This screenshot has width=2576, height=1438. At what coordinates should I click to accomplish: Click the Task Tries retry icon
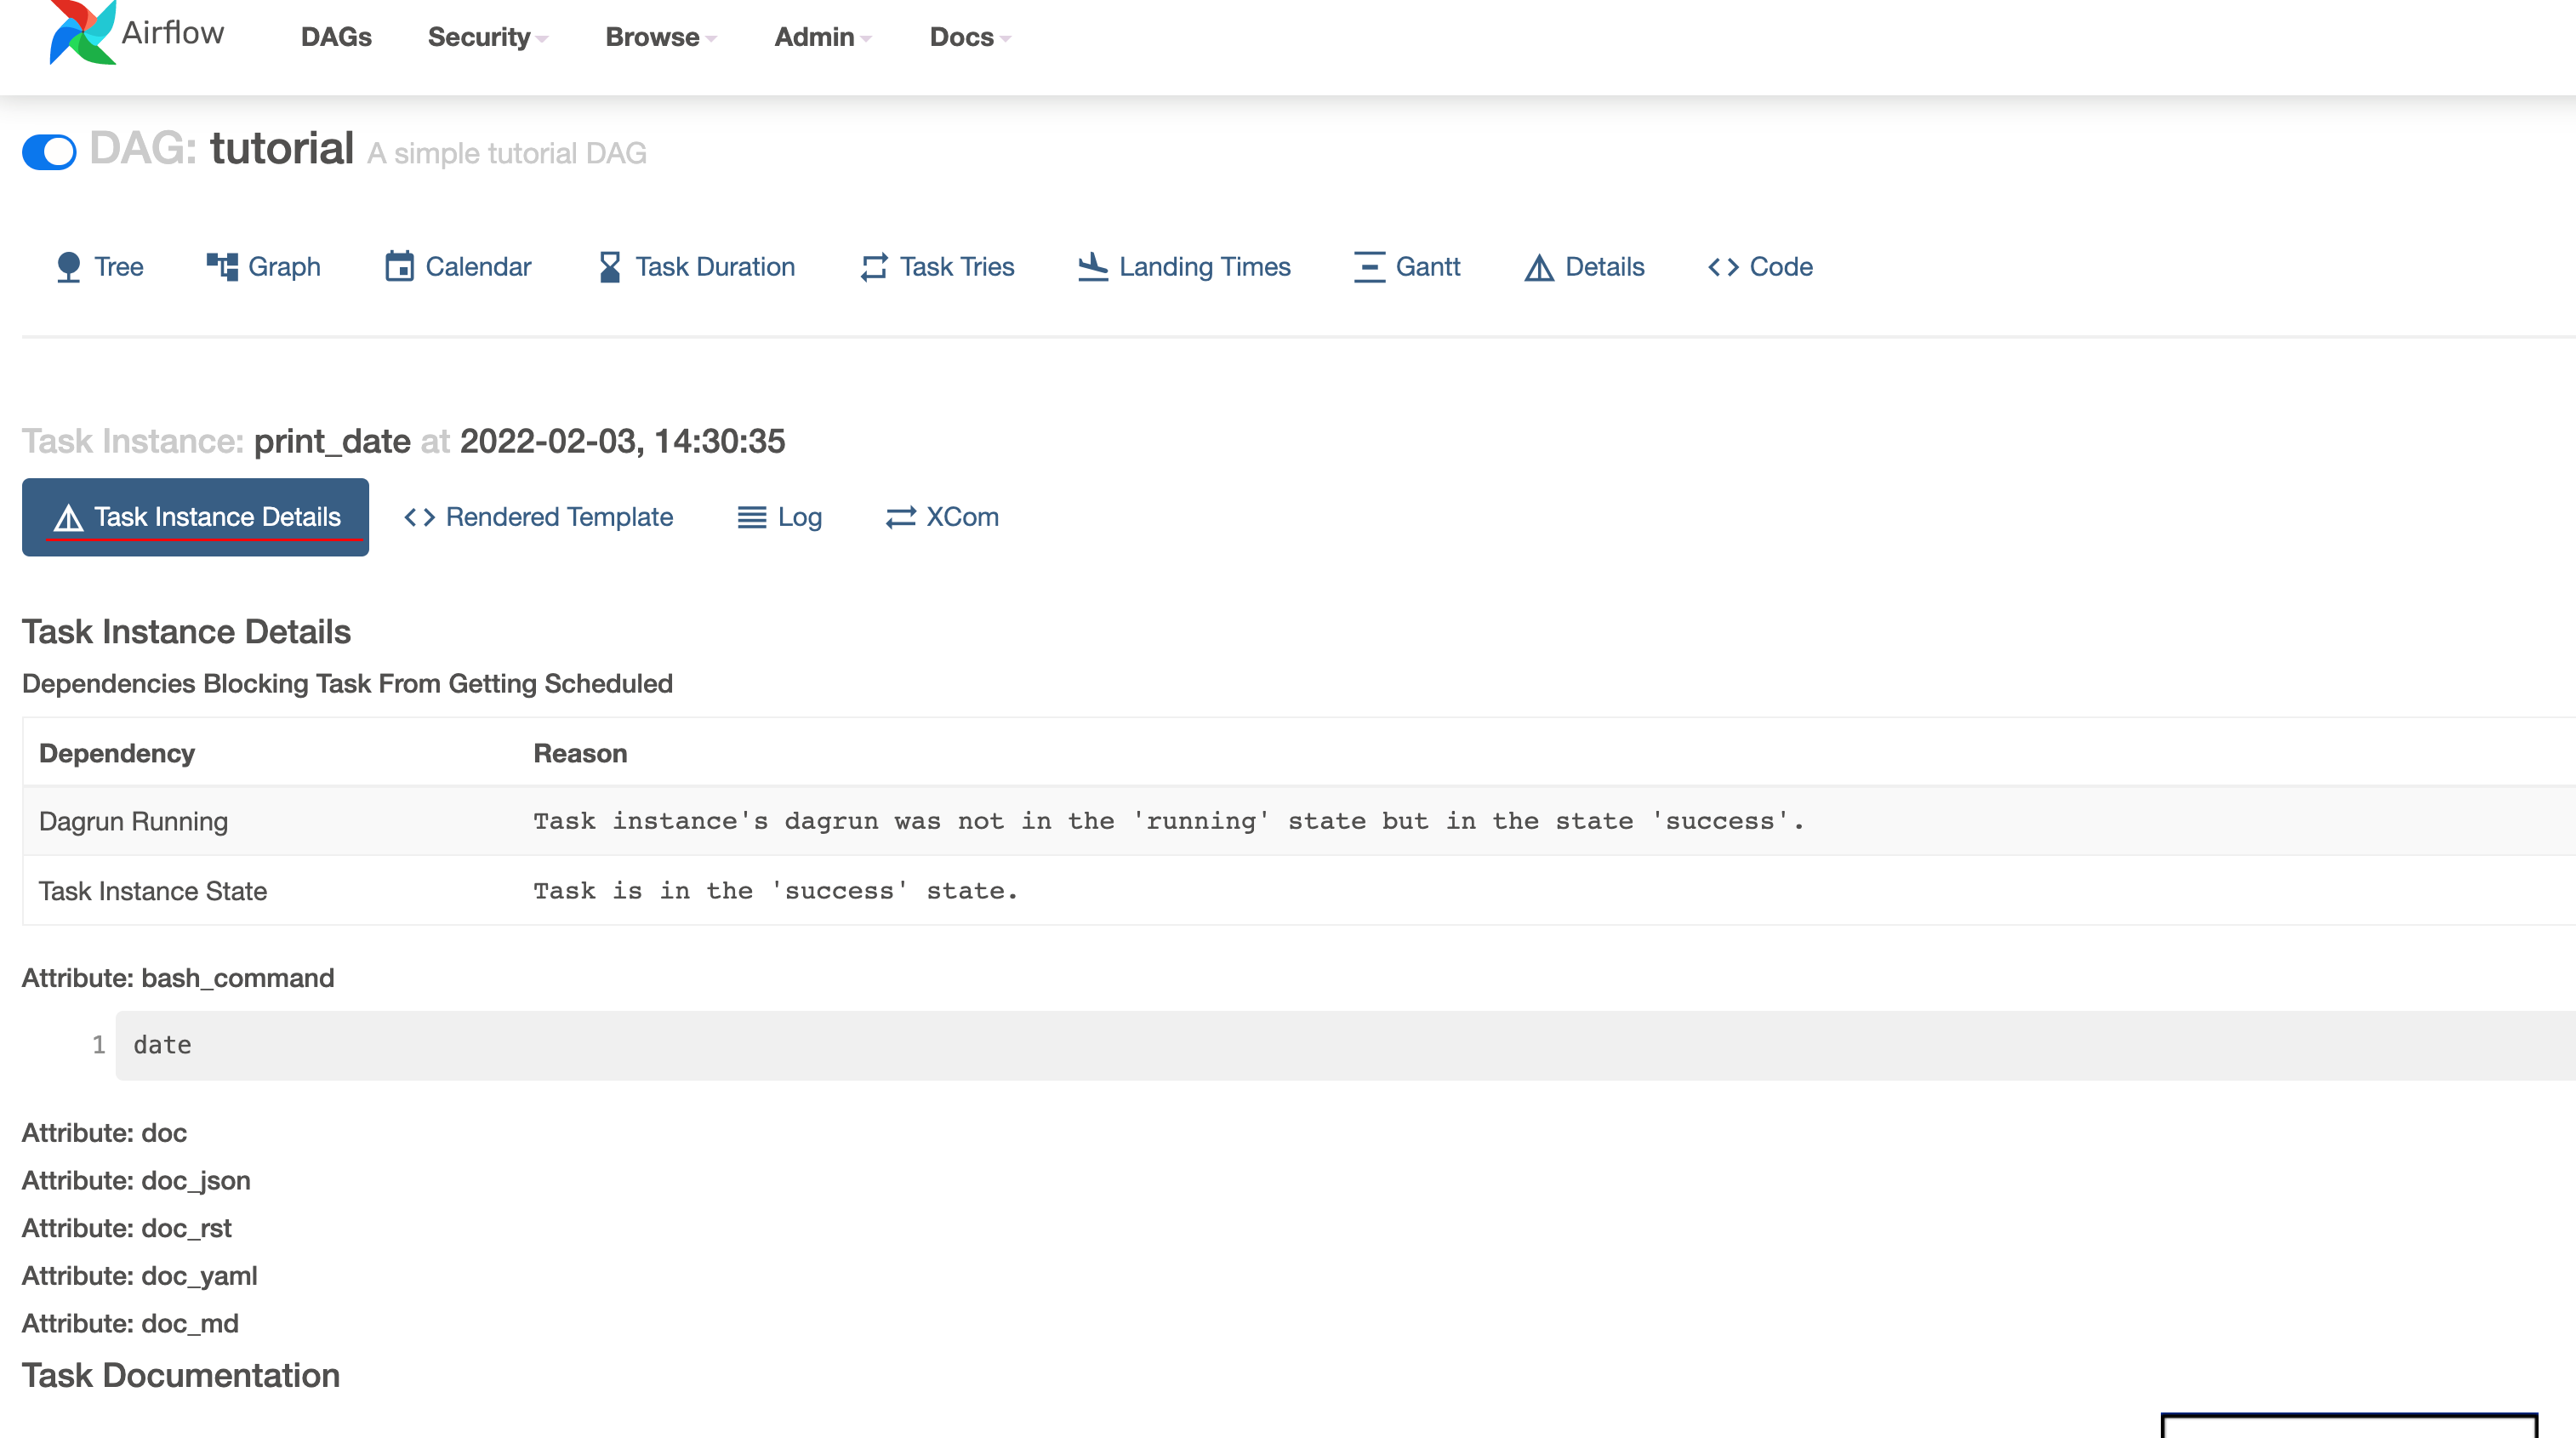pos(873,267)
